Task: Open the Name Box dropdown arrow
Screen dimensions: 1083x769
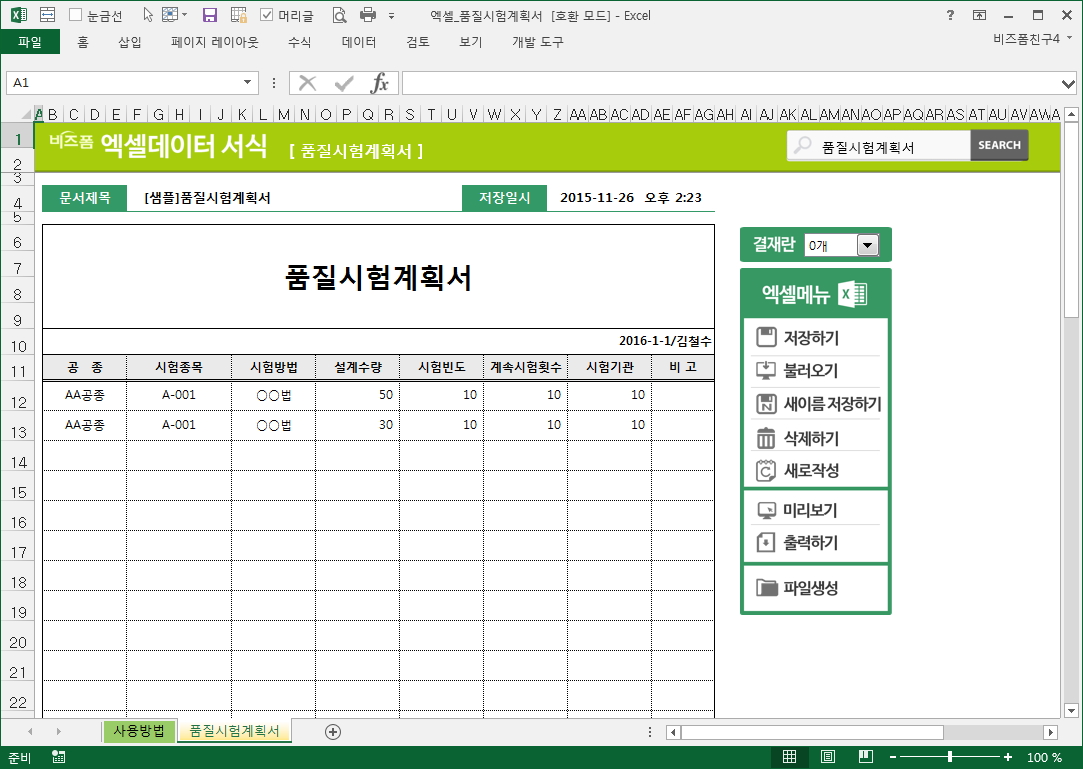Action: pyautogui.click(x=248, y=83)
